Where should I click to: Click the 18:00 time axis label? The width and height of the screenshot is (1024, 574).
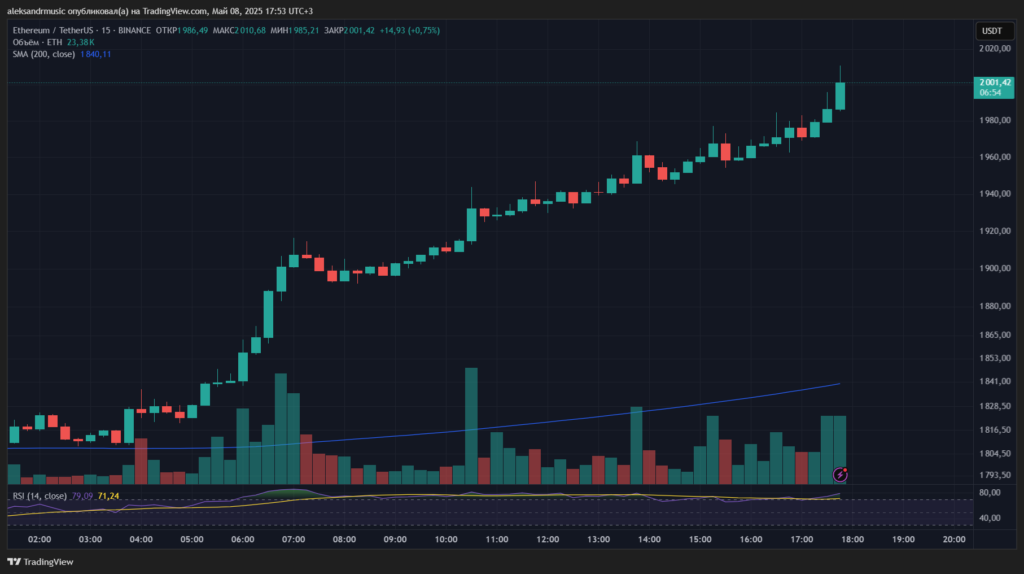pyautogui.click(x=852, y=539)
